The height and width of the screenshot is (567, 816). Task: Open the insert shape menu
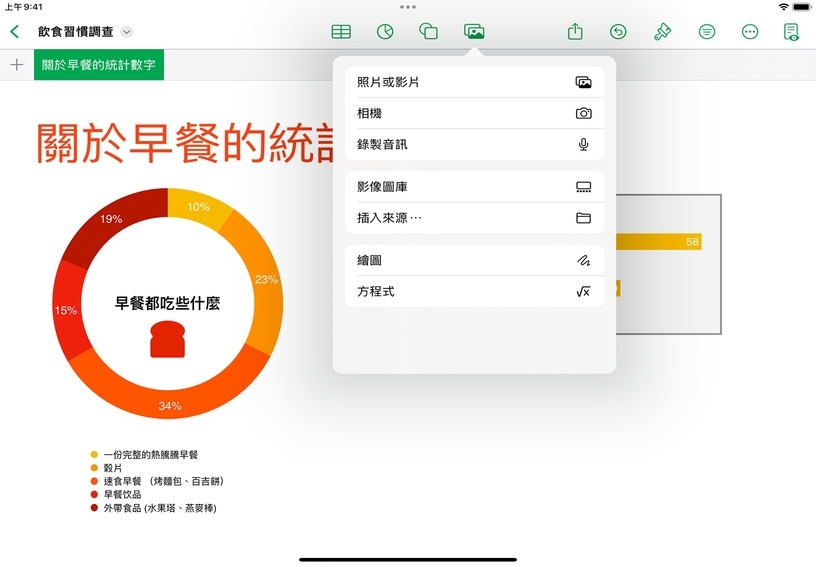point(428,32)
